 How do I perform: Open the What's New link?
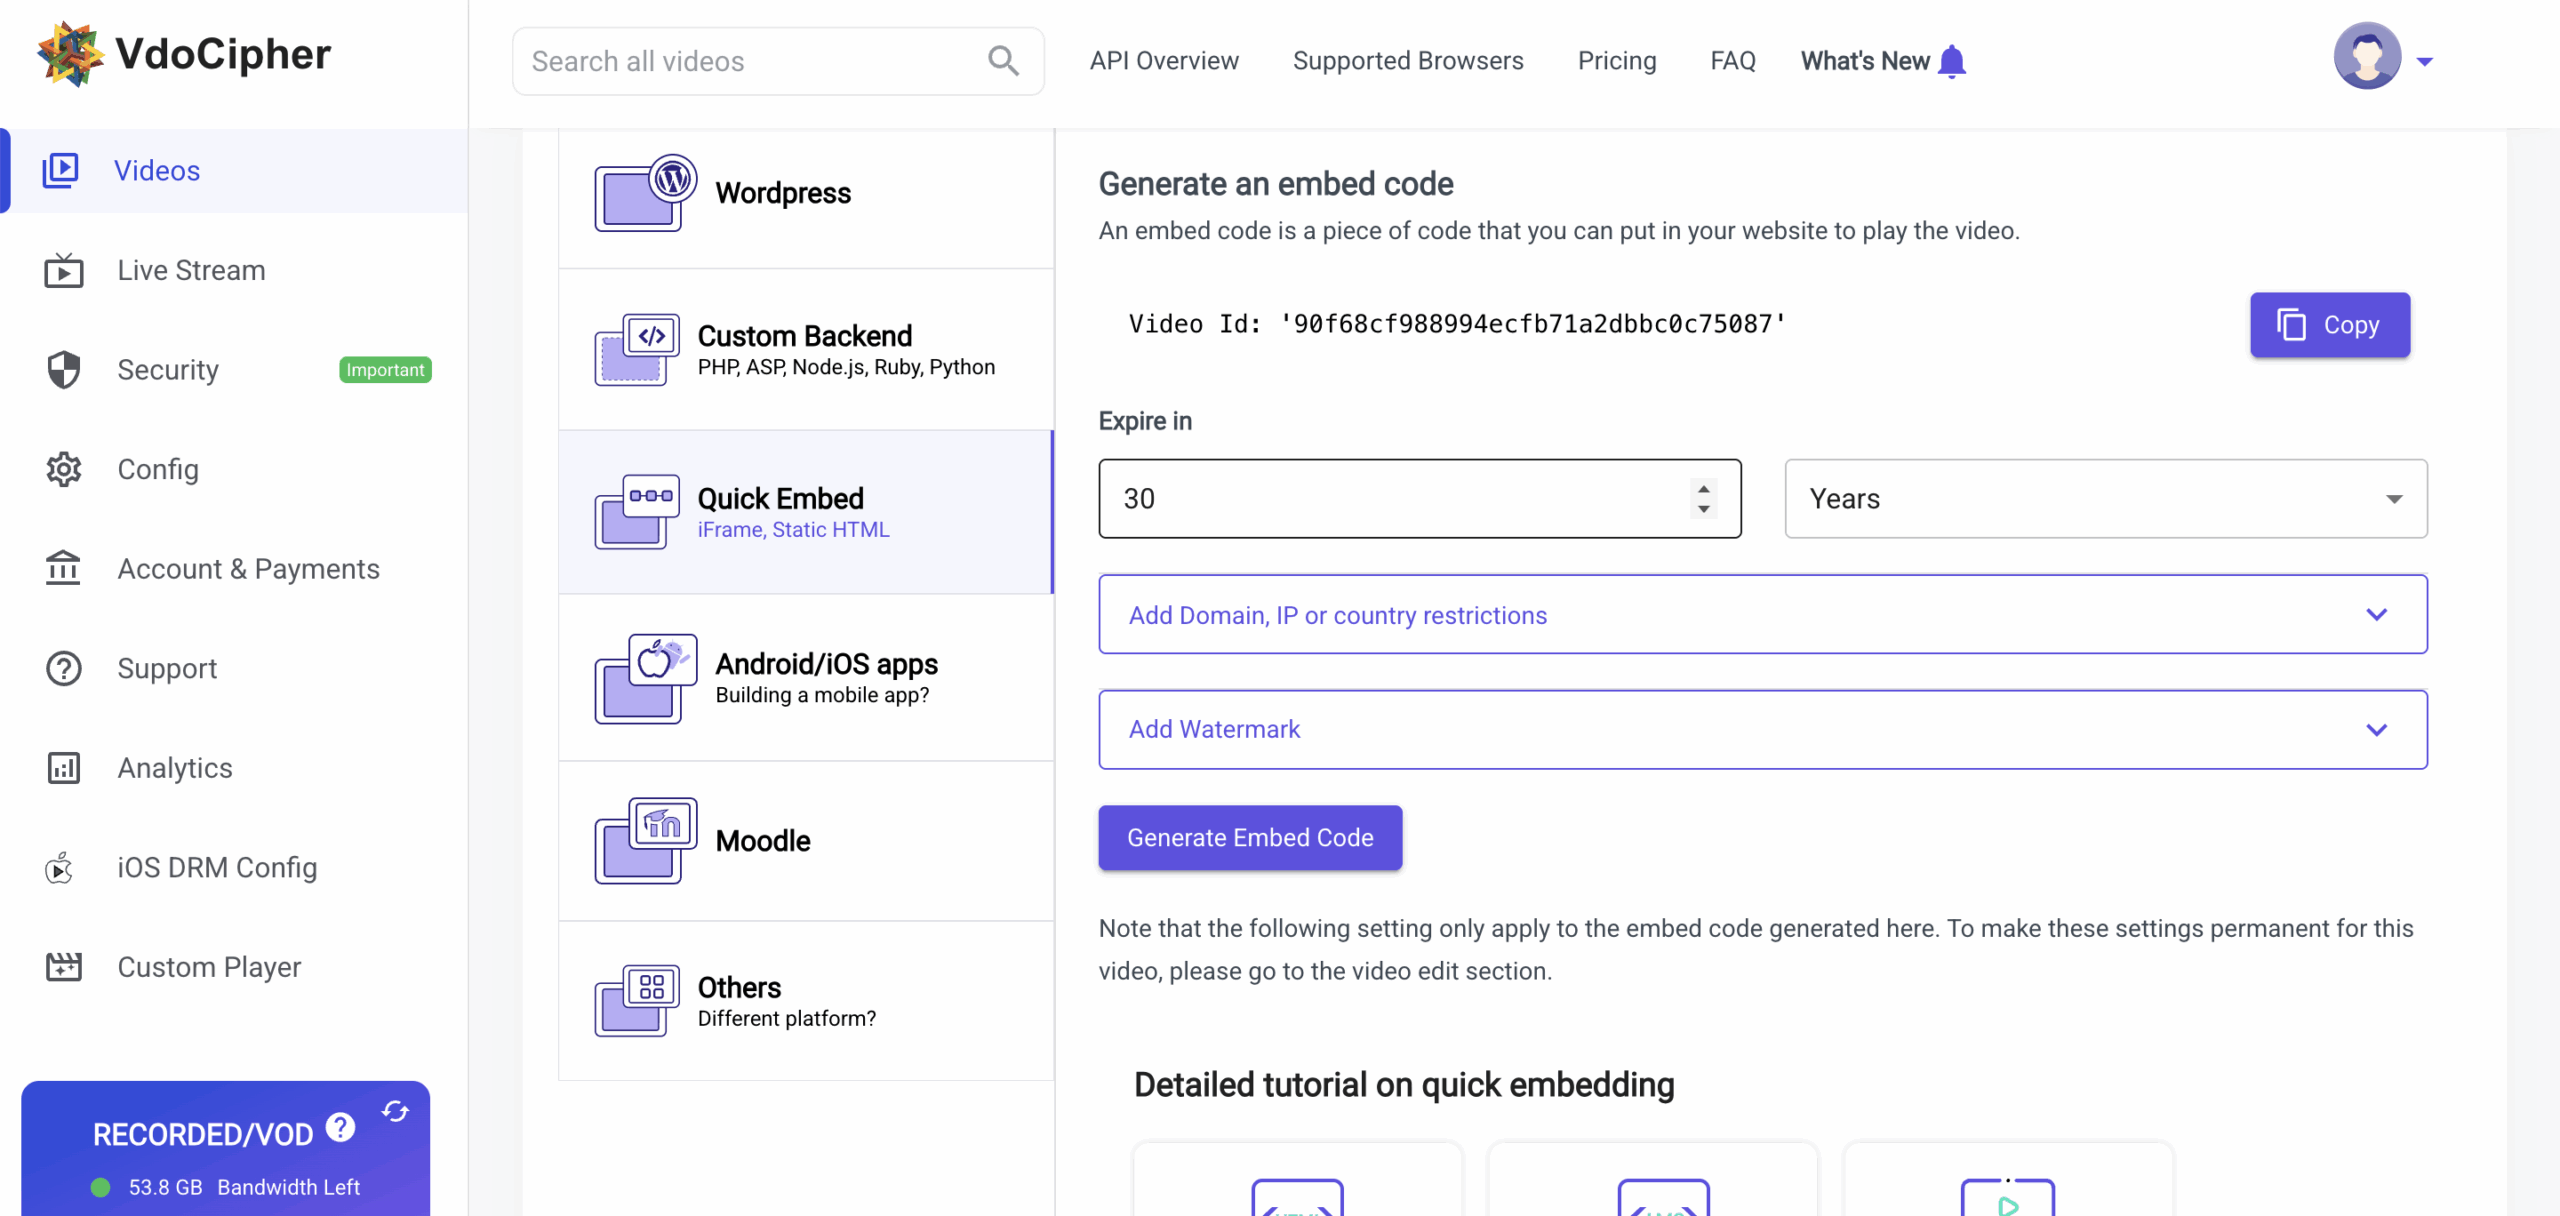pyautogui.click(x=1865, y=61)
